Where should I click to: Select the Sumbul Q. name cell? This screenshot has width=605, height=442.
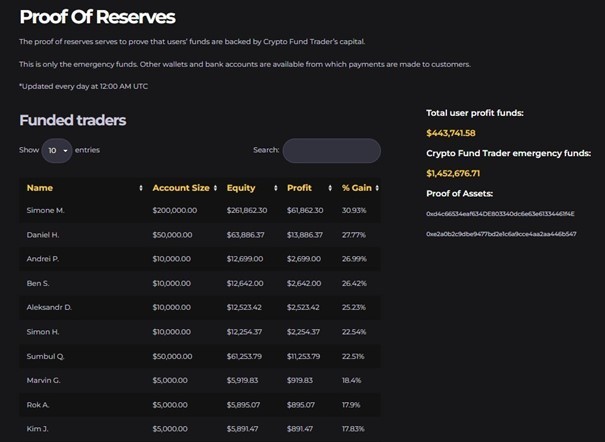pos(45,356)
